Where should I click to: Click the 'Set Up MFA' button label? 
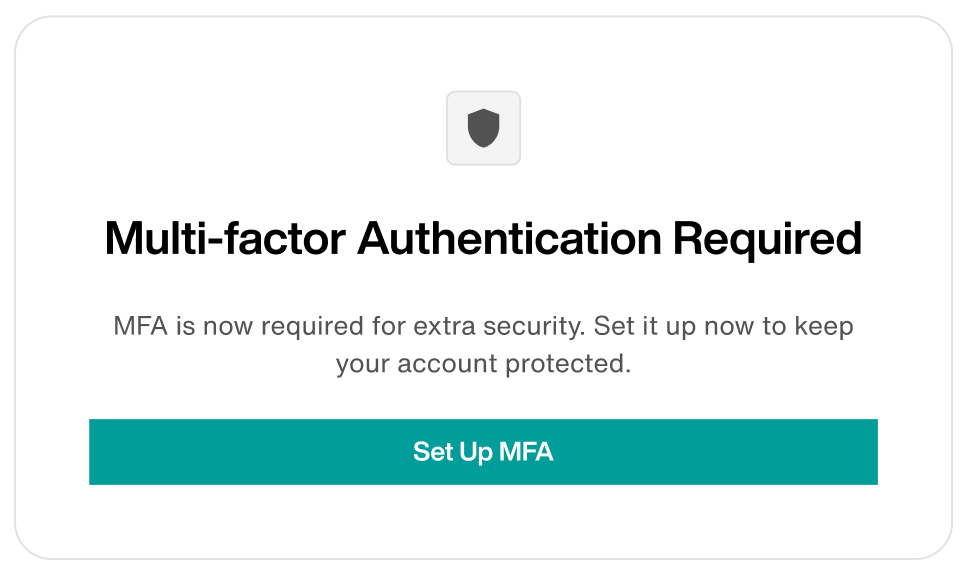[483, 452]
